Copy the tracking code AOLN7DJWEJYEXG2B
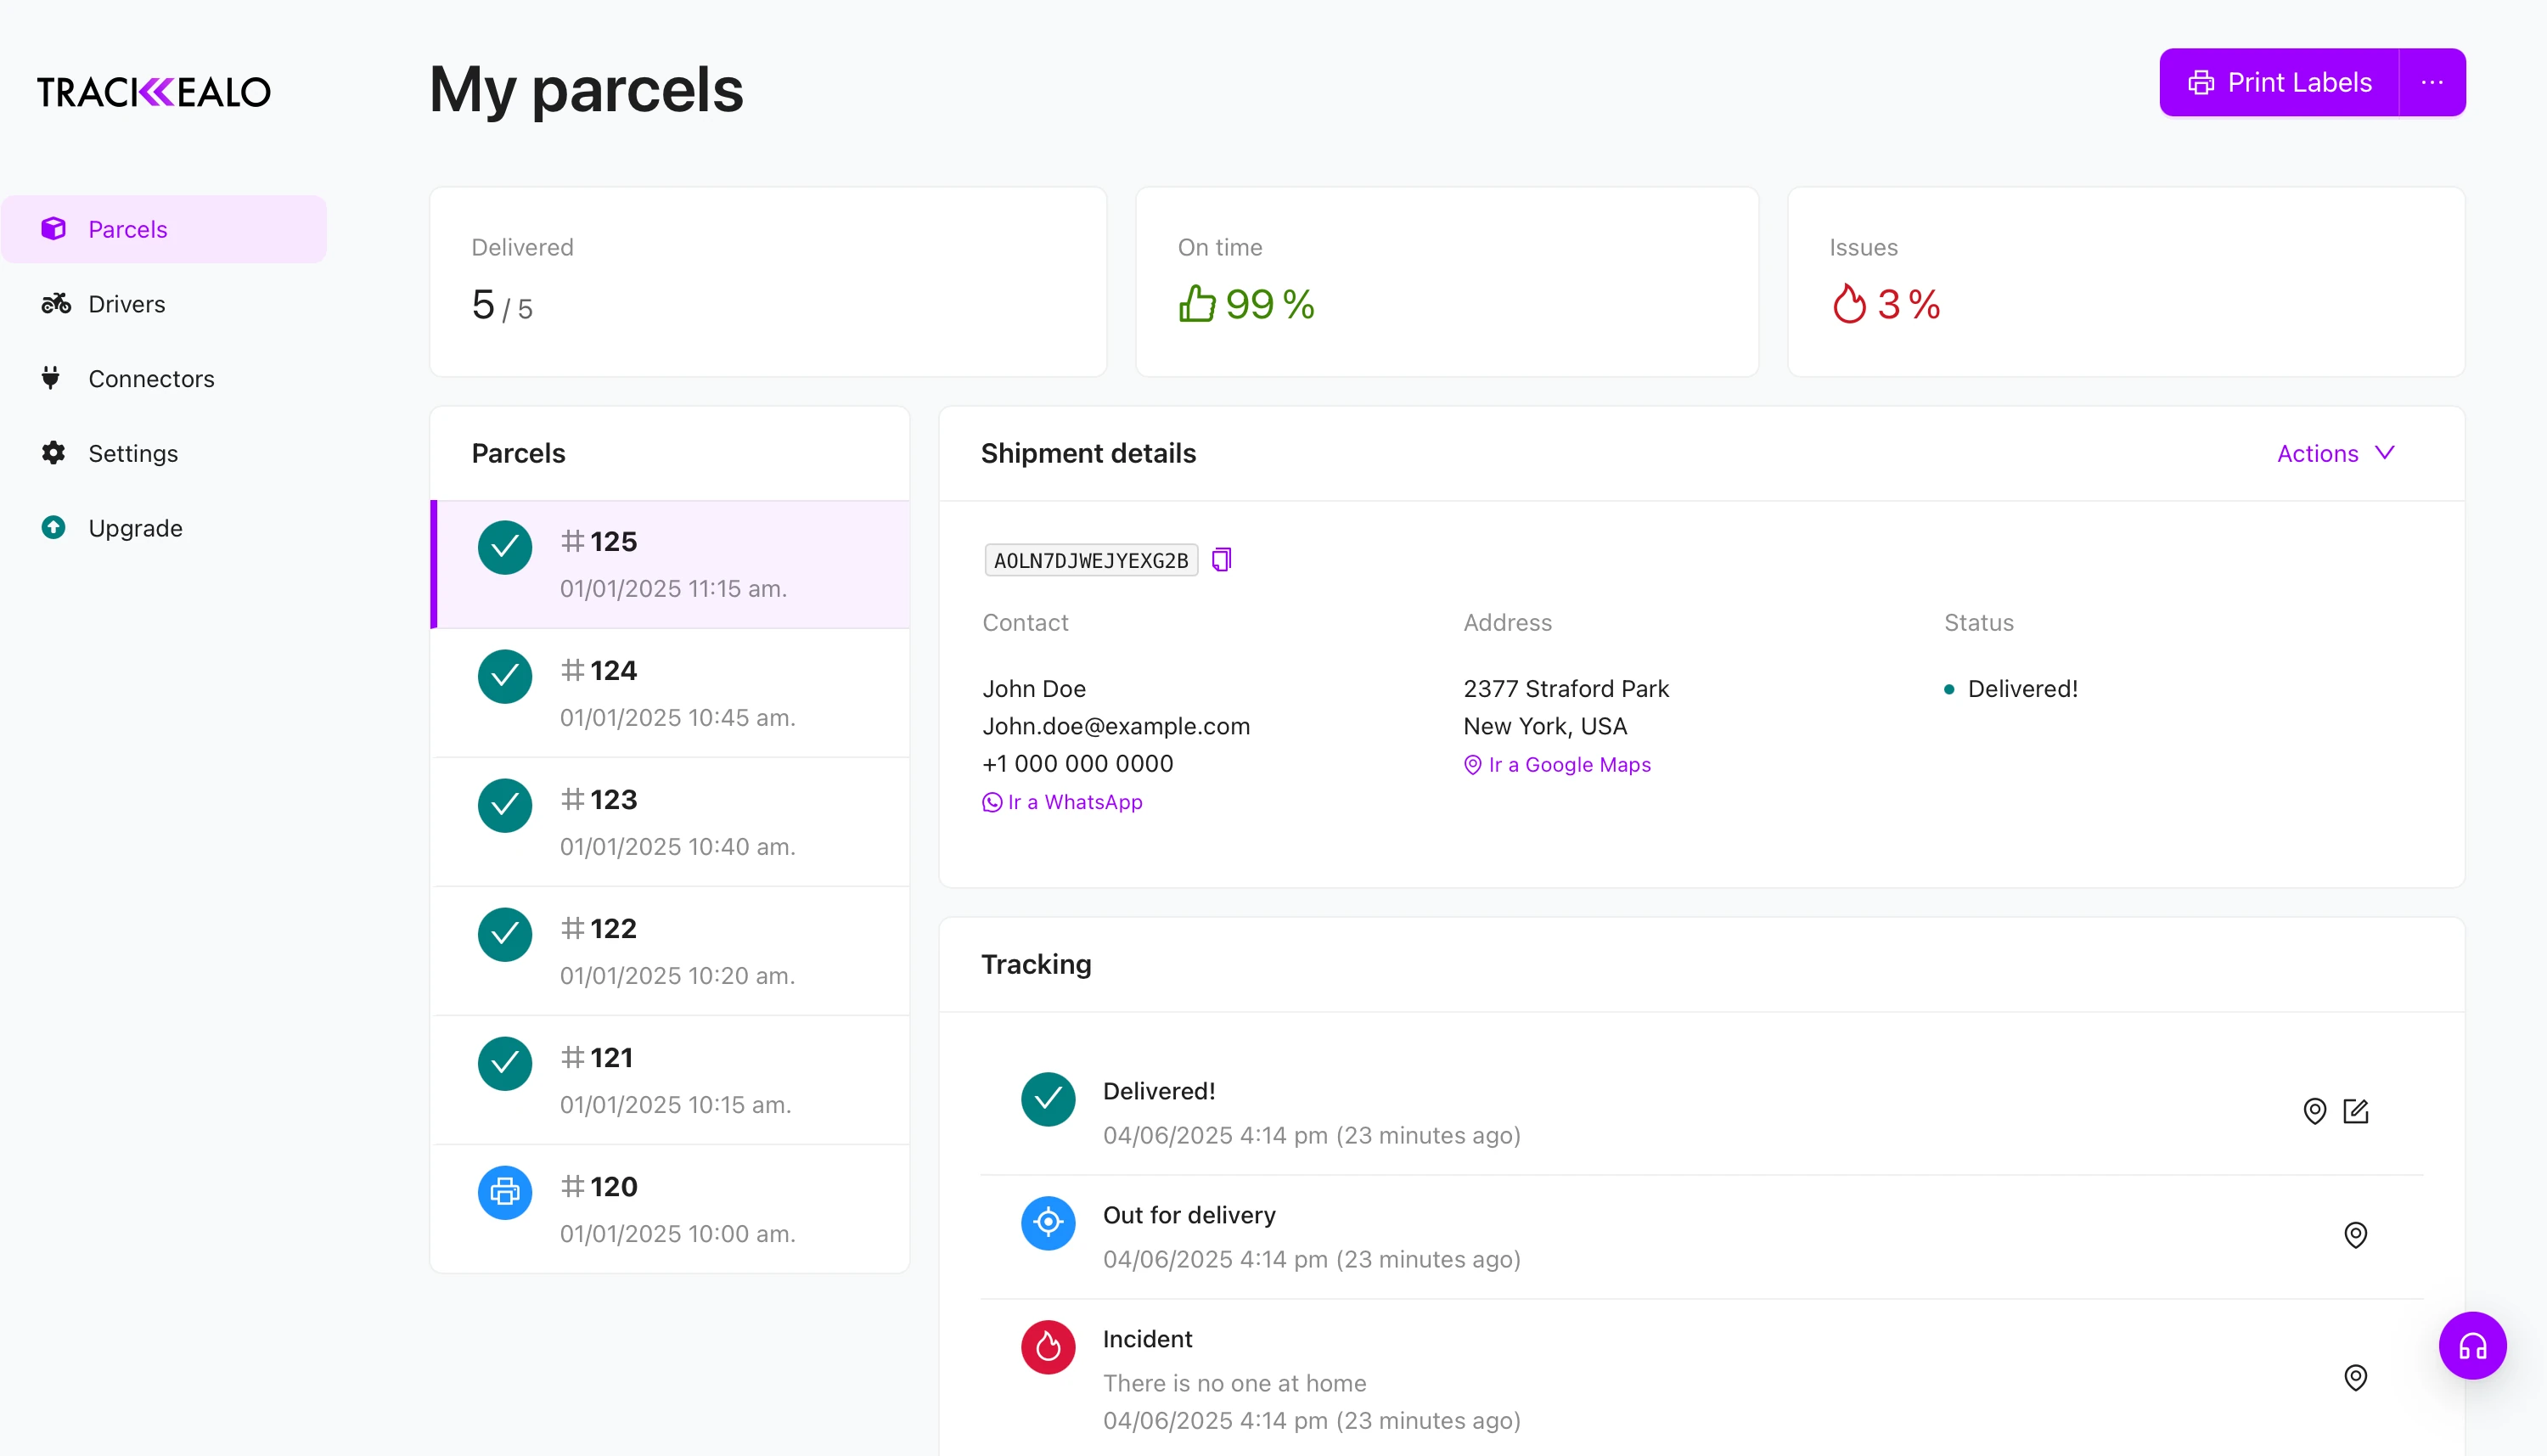This screenshot has height=1456, width=2547. click(1221, 560)
